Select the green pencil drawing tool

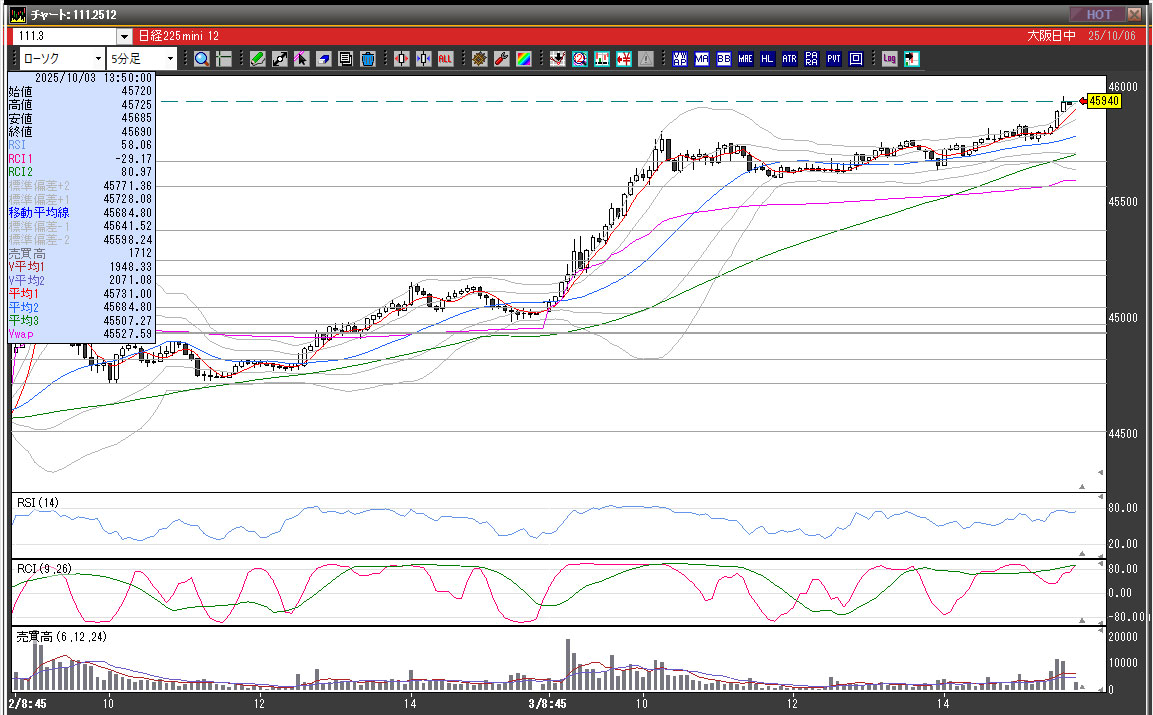257,59
